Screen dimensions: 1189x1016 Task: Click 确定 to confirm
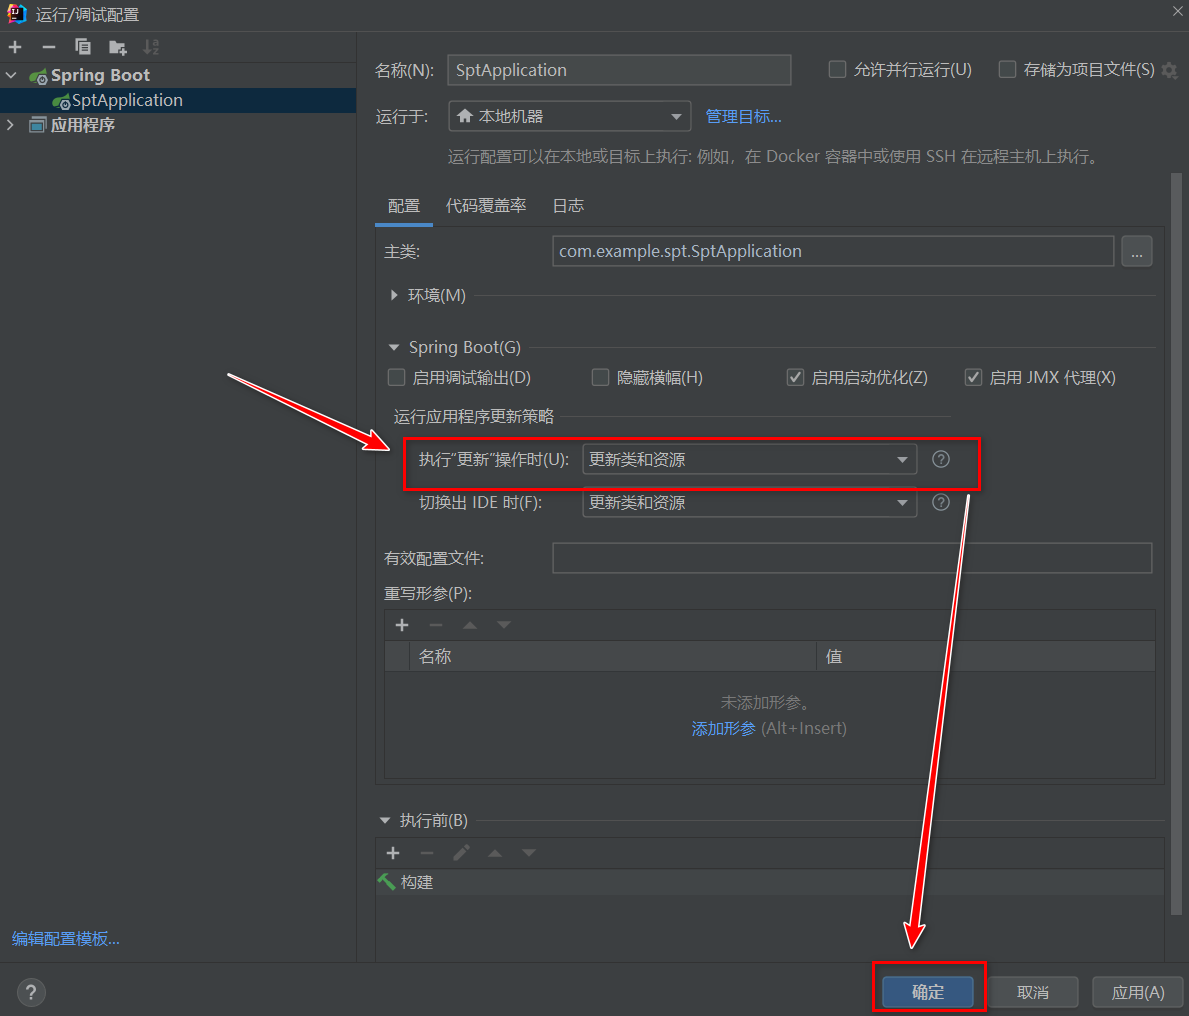[927, 992]
